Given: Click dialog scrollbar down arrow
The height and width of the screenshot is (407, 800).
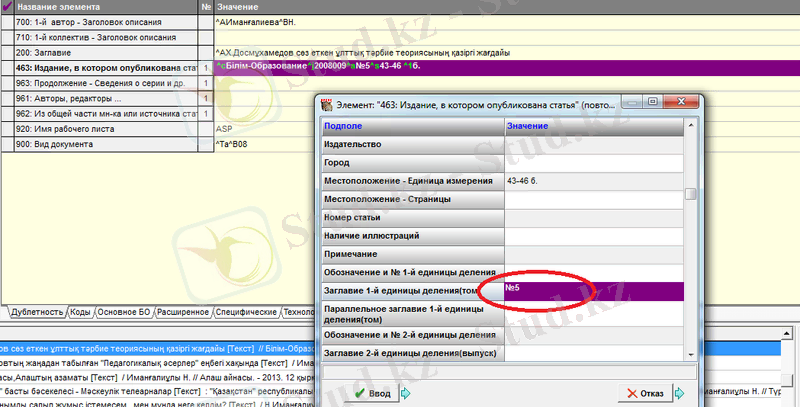Looking at the screenshot, I should (691, 354).
